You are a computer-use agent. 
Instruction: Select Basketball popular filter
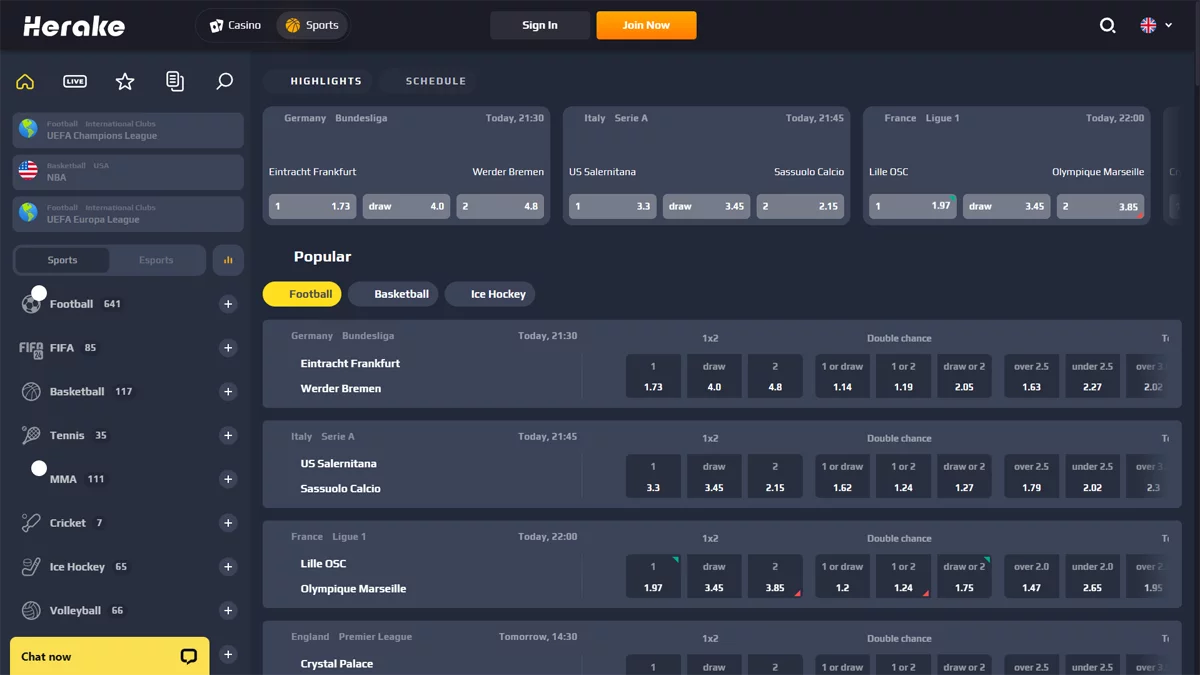pyautogui.click(x=392, y=294)
